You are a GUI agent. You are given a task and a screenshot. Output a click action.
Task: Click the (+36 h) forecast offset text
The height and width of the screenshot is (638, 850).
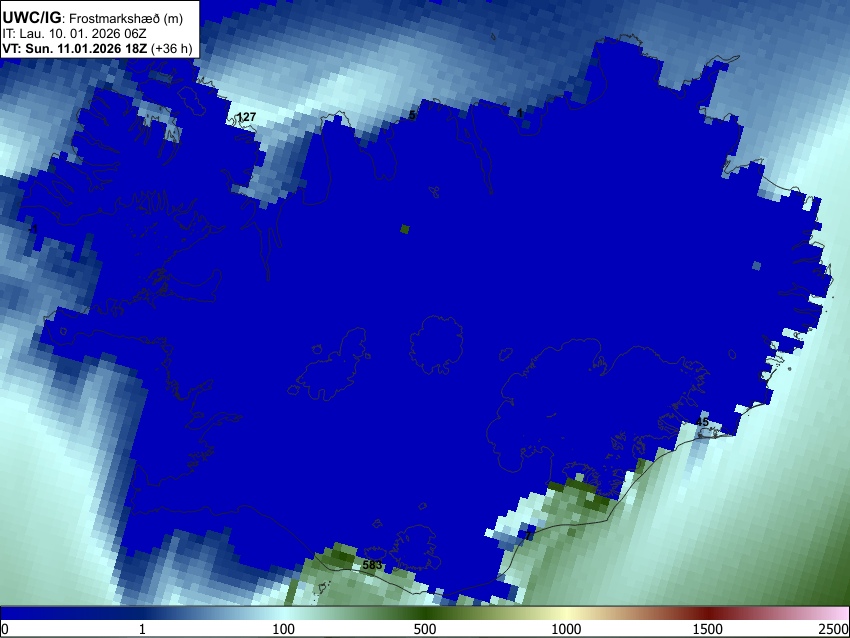[171, 49]
